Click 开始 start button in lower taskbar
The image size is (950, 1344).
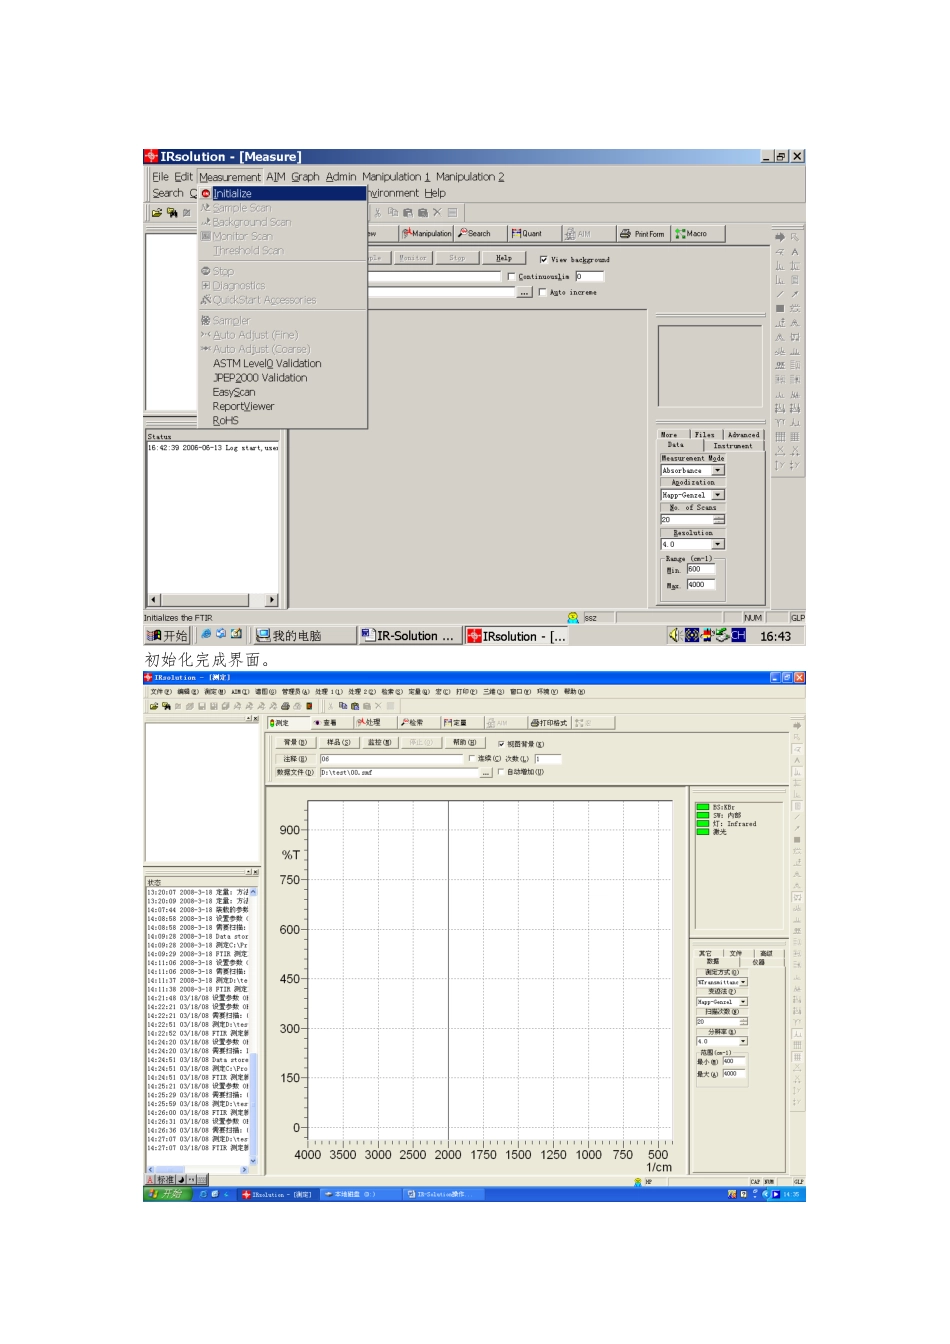pyautogui.click(x=167, y=1195)
